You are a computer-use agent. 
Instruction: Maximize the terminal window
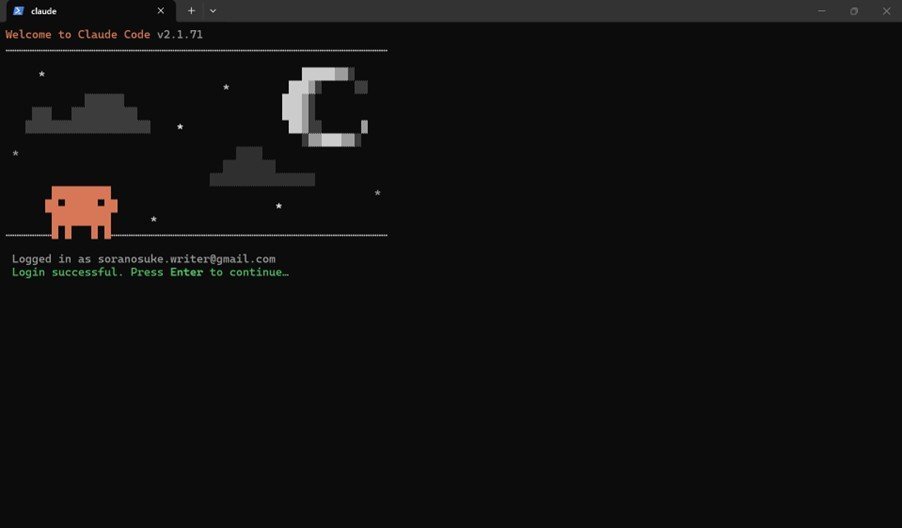[854, 11]
